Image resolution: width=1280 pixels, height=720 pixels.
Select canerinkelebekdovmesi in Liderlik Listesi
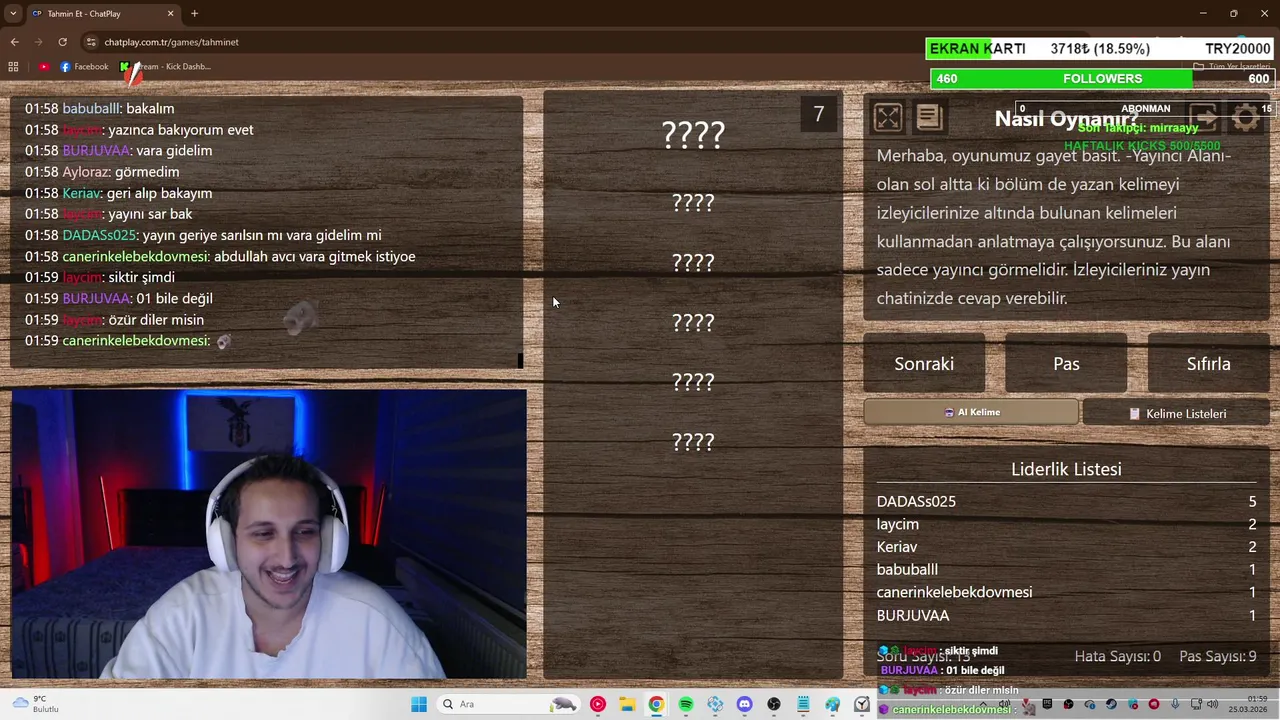(x=954, y=592)
